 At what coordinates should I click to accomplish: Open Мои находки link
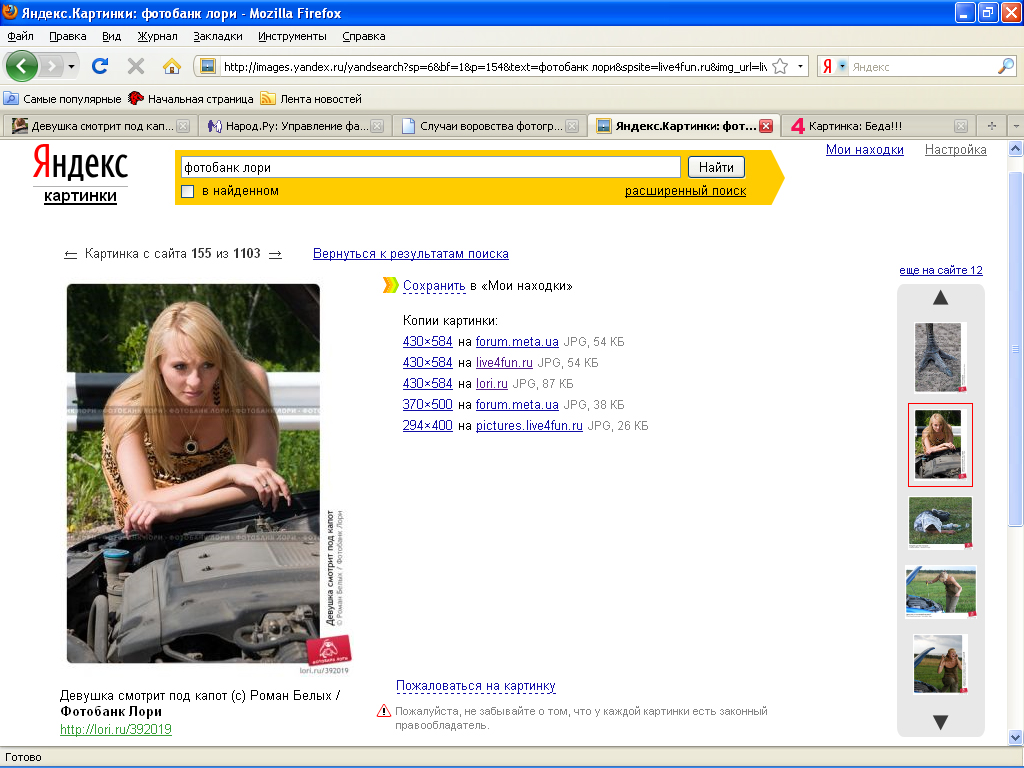pyautogui.click(x=865, y=150)
